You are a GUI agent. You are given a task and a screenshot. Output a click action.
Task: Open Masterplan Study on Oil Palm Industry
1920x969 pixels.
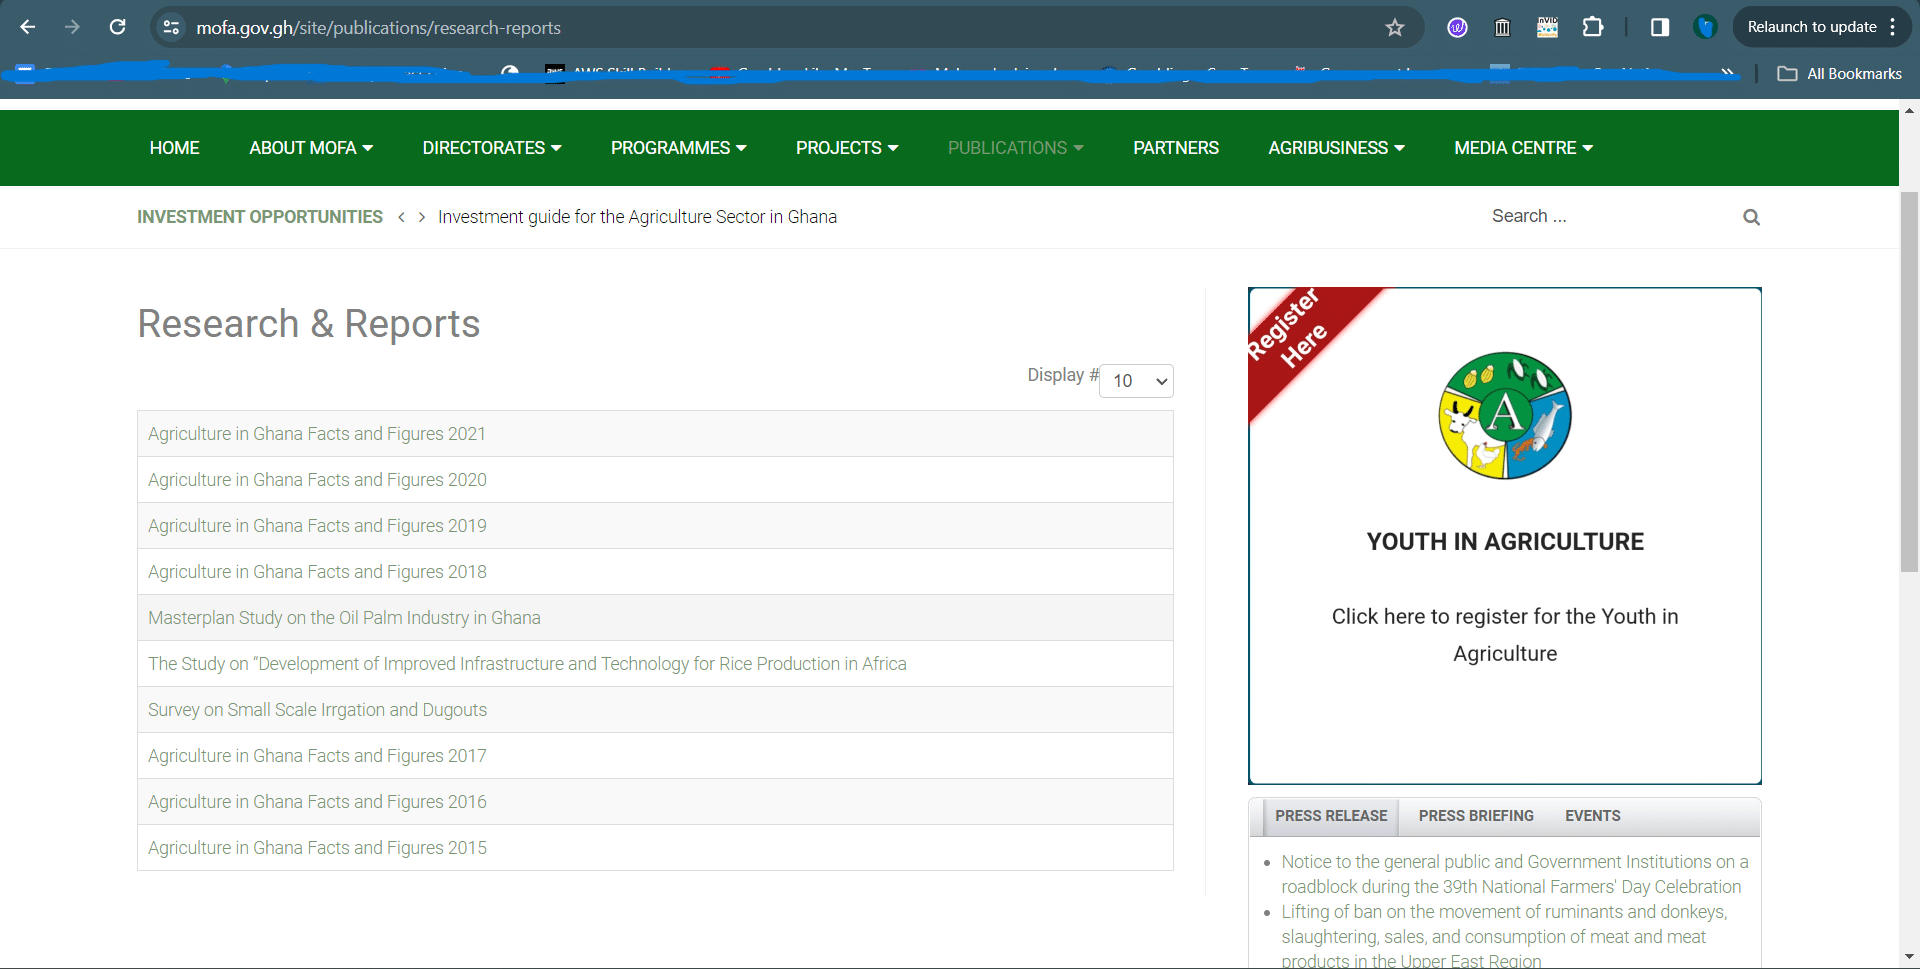pyautogui.click(x=344, y=618)
